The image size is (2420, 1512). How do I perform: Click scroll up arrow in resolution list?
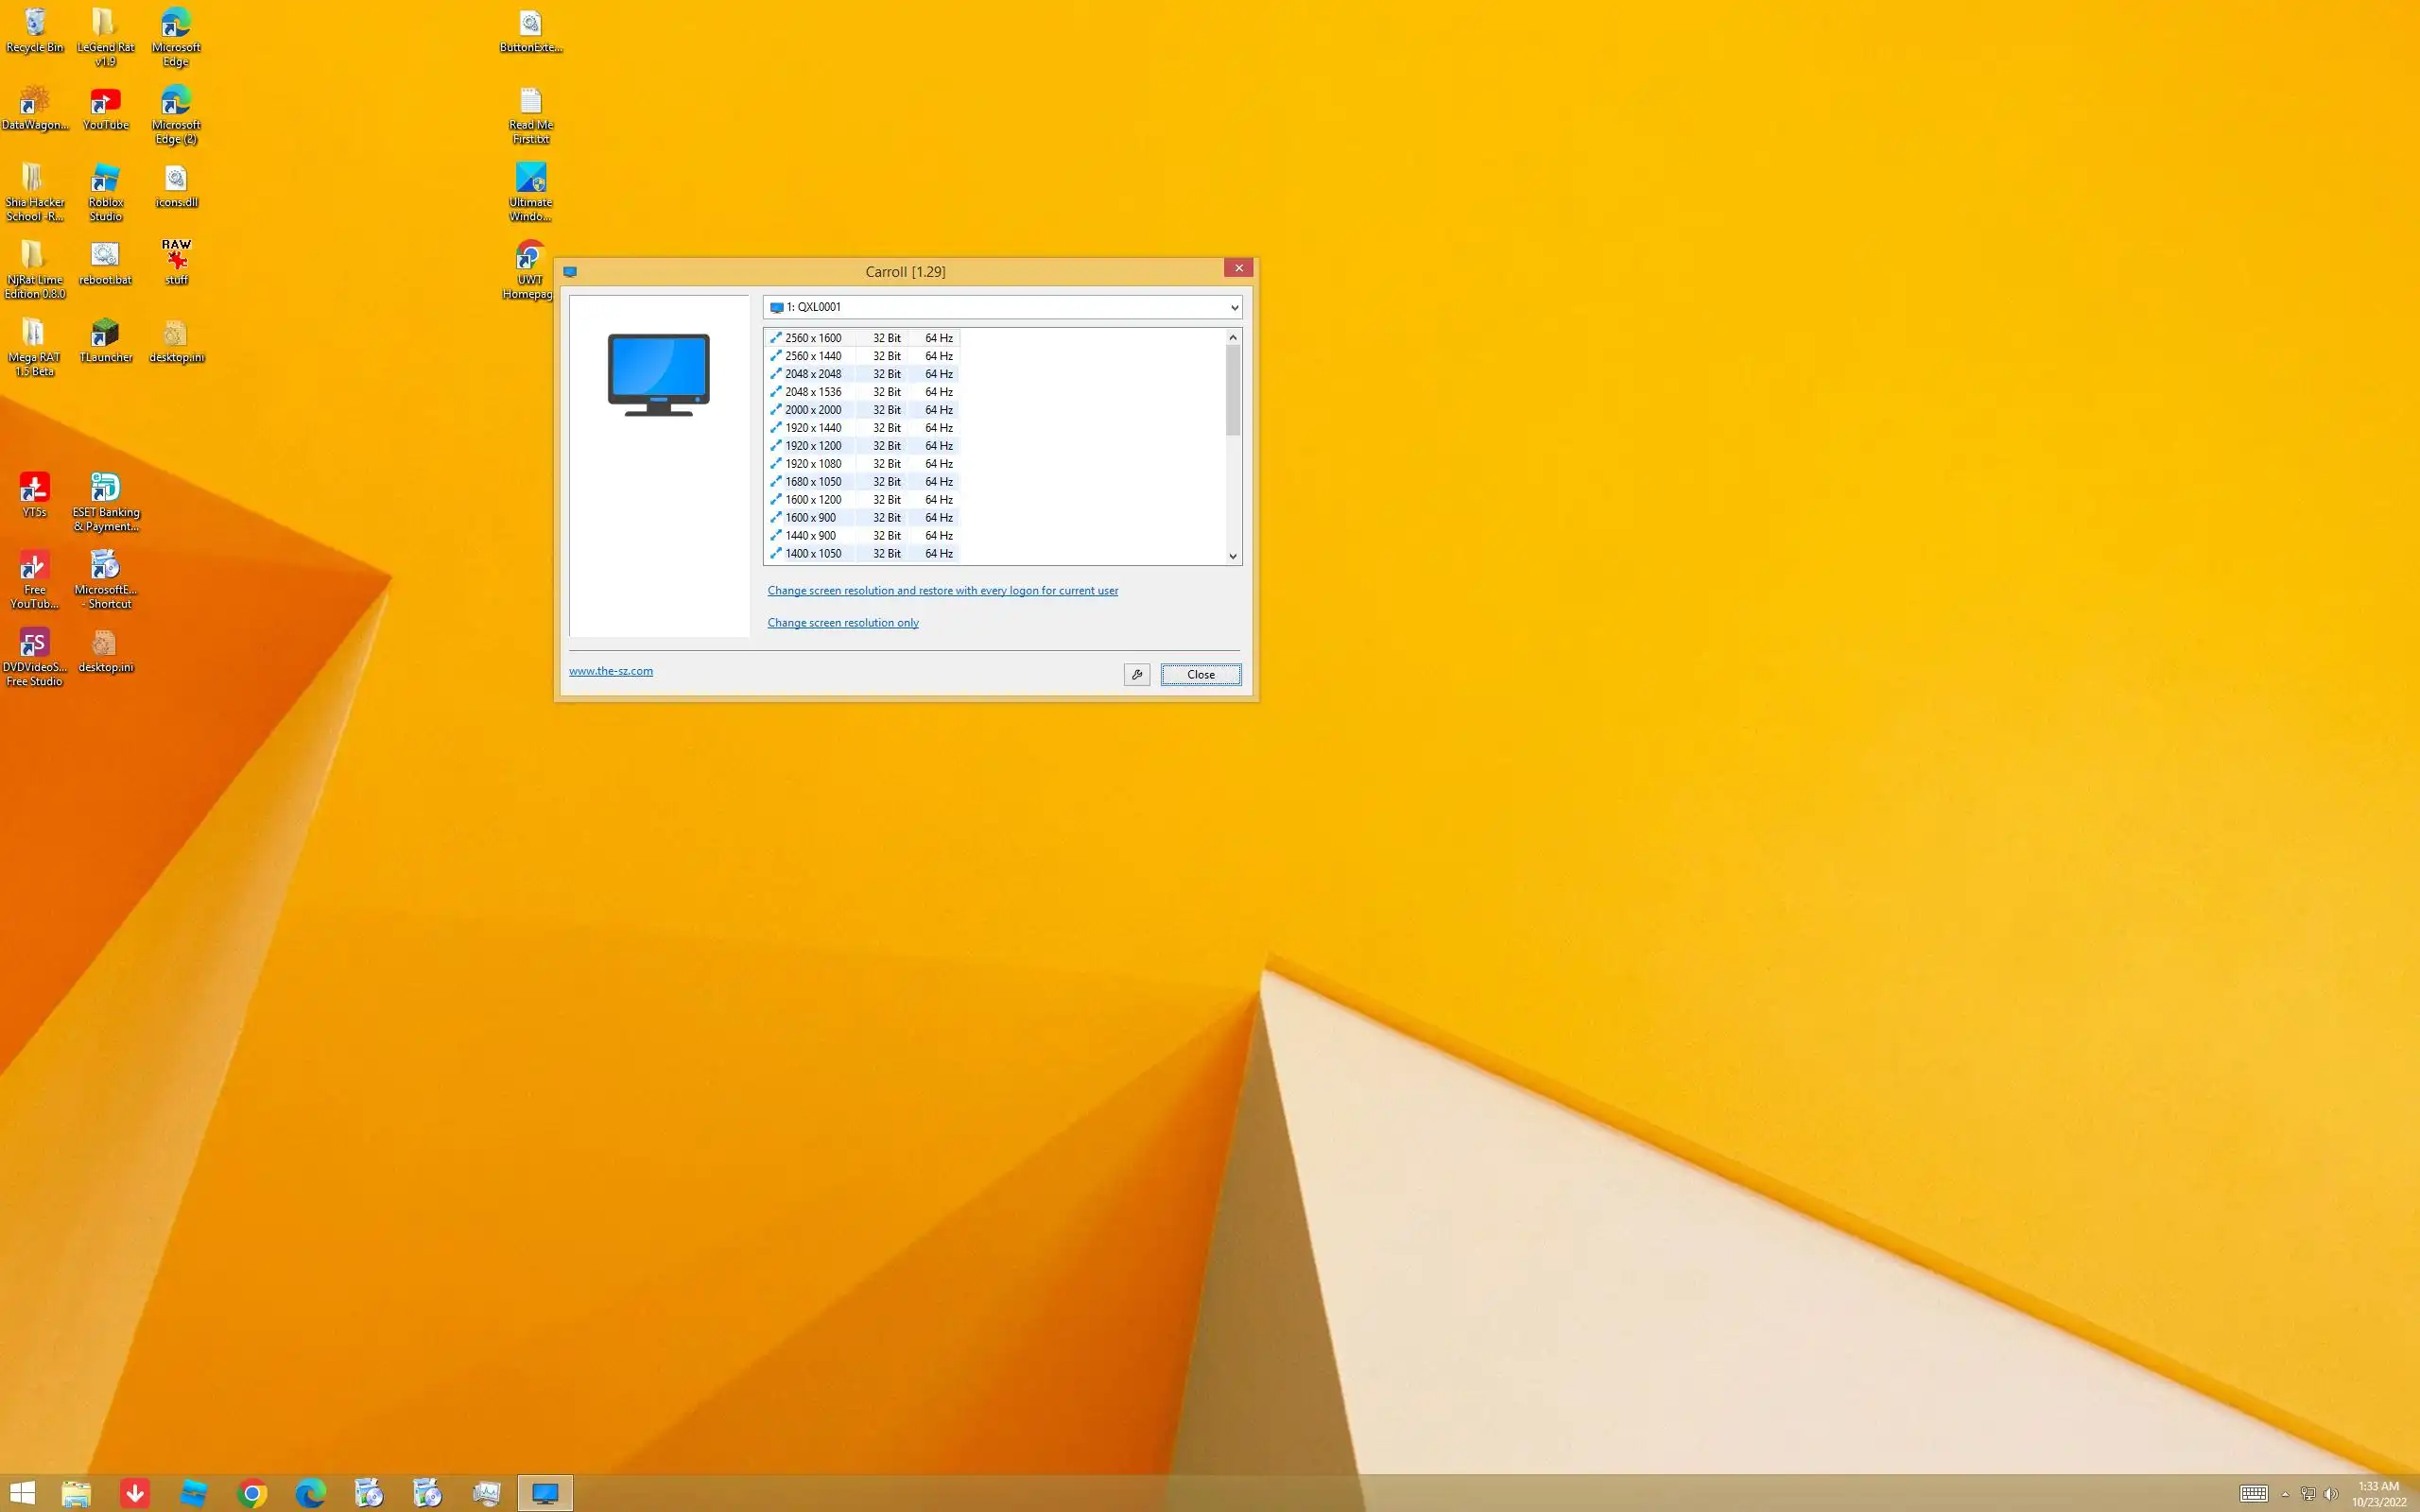1232,338
